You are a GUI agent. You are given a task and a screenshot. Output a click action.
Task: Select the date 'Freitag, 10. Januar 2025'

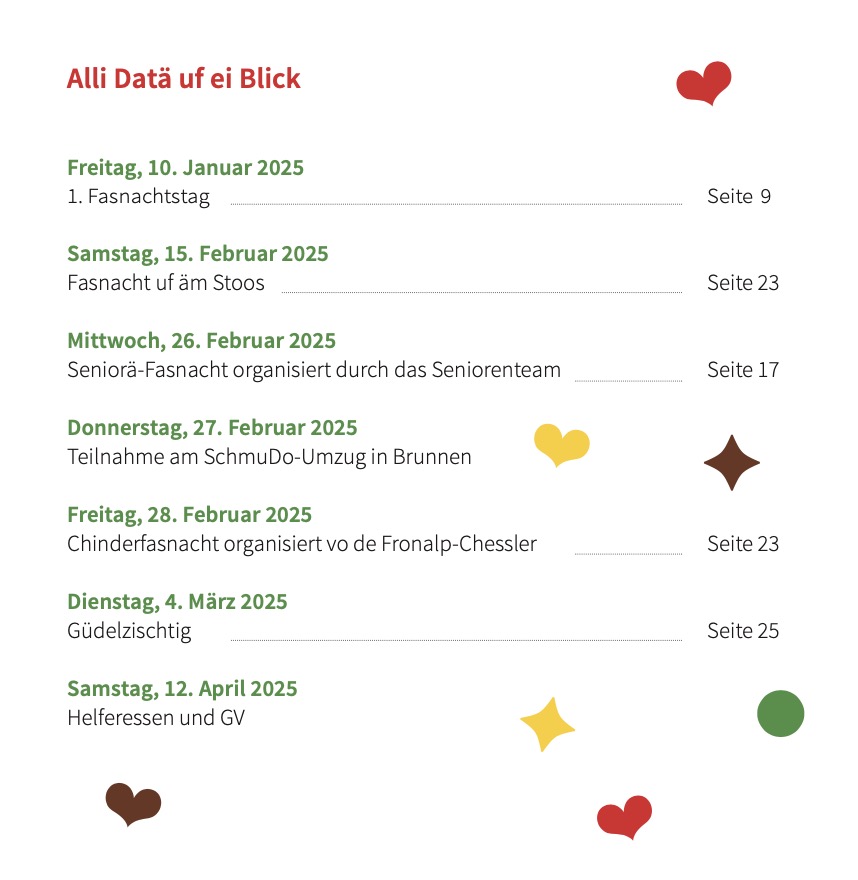tap(185, 168)
